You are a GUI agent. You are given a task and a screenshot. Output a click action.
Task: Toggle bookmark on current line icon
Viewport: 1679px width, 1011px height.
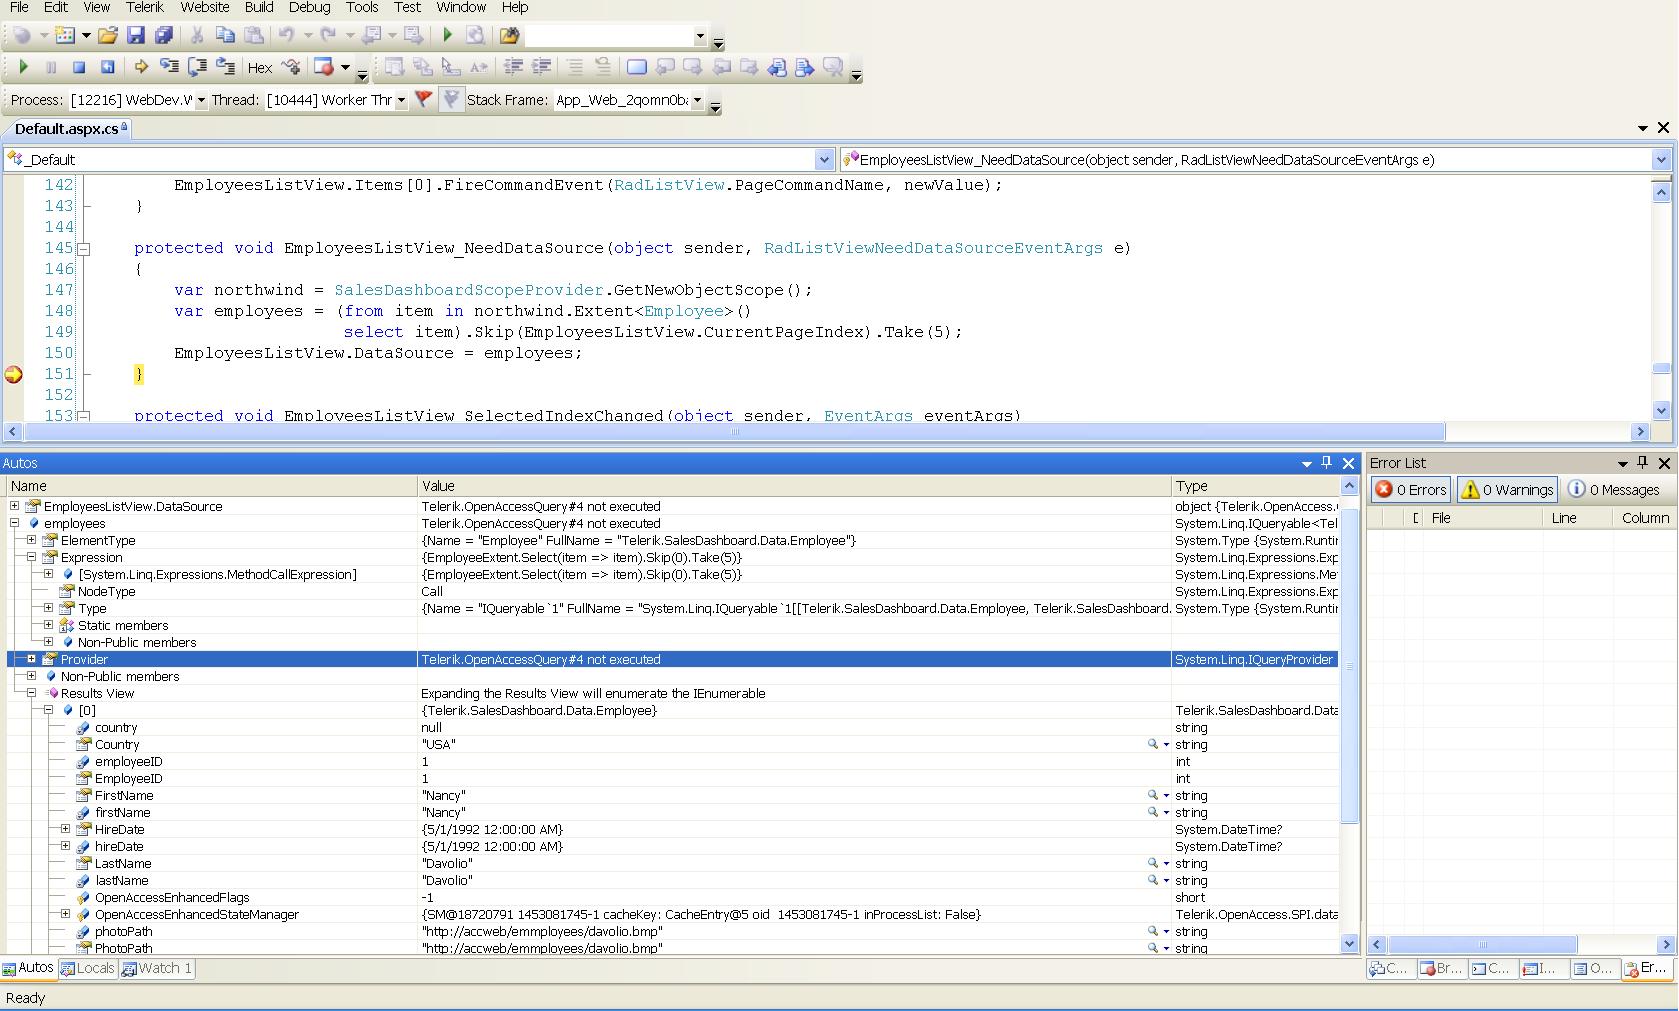[636, 67]
